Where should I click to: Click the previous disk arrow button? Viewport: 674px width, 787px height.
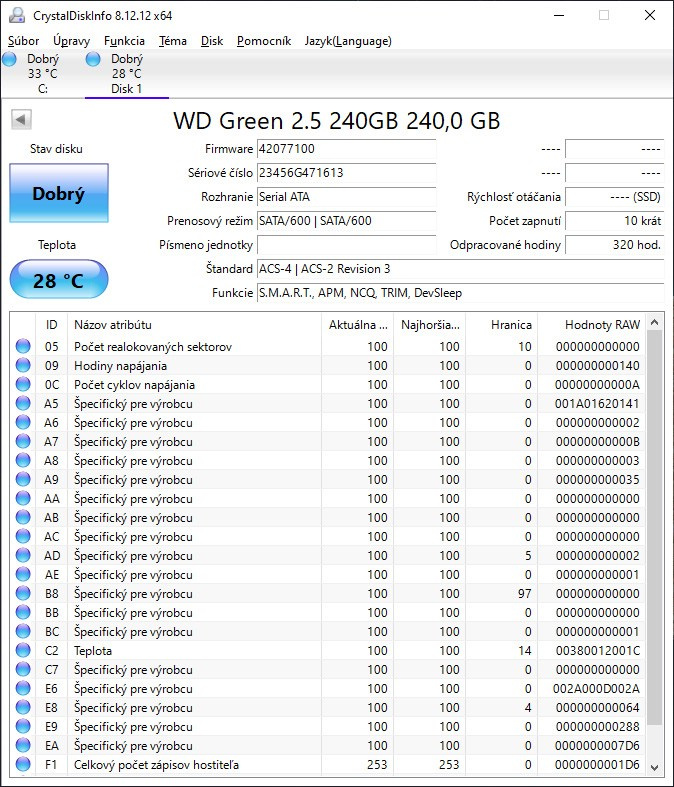(21, 120)
